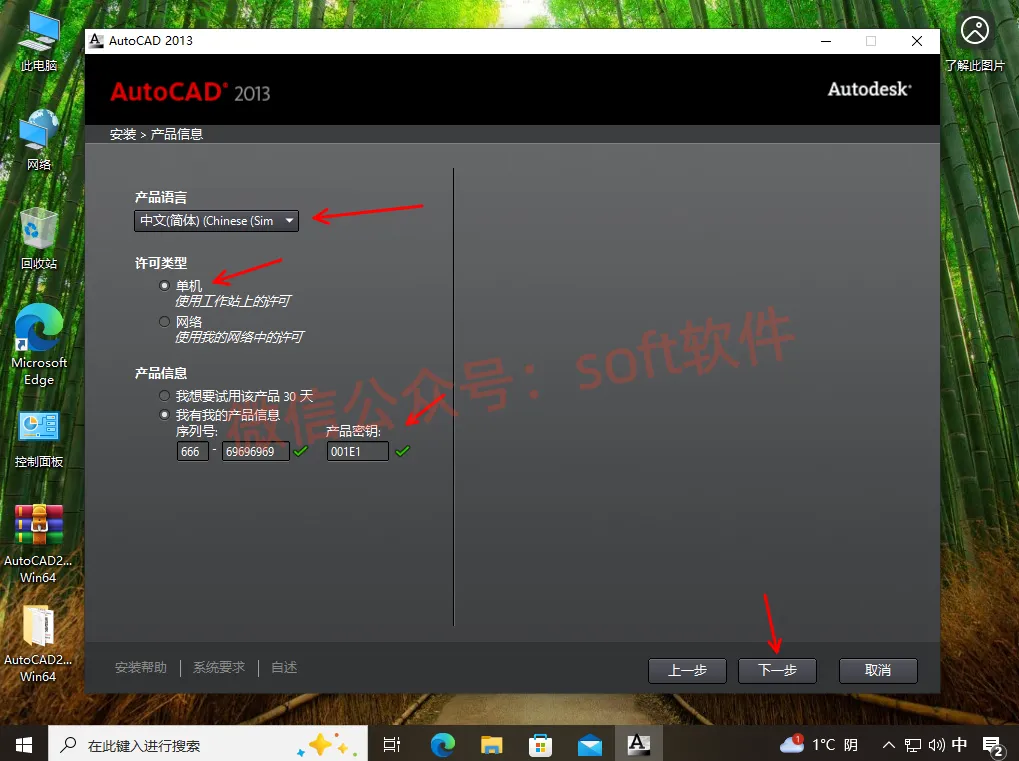The height and width of the screenshot is (761, 1019).
Task: Select the 此电脑 This PC desktop icon
Action: point(39,43)
